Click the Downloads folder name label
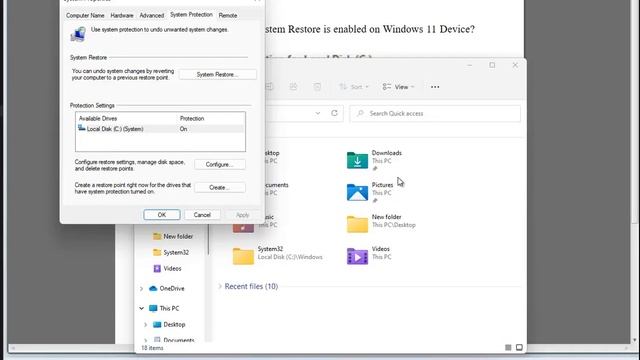 (387, 153)
